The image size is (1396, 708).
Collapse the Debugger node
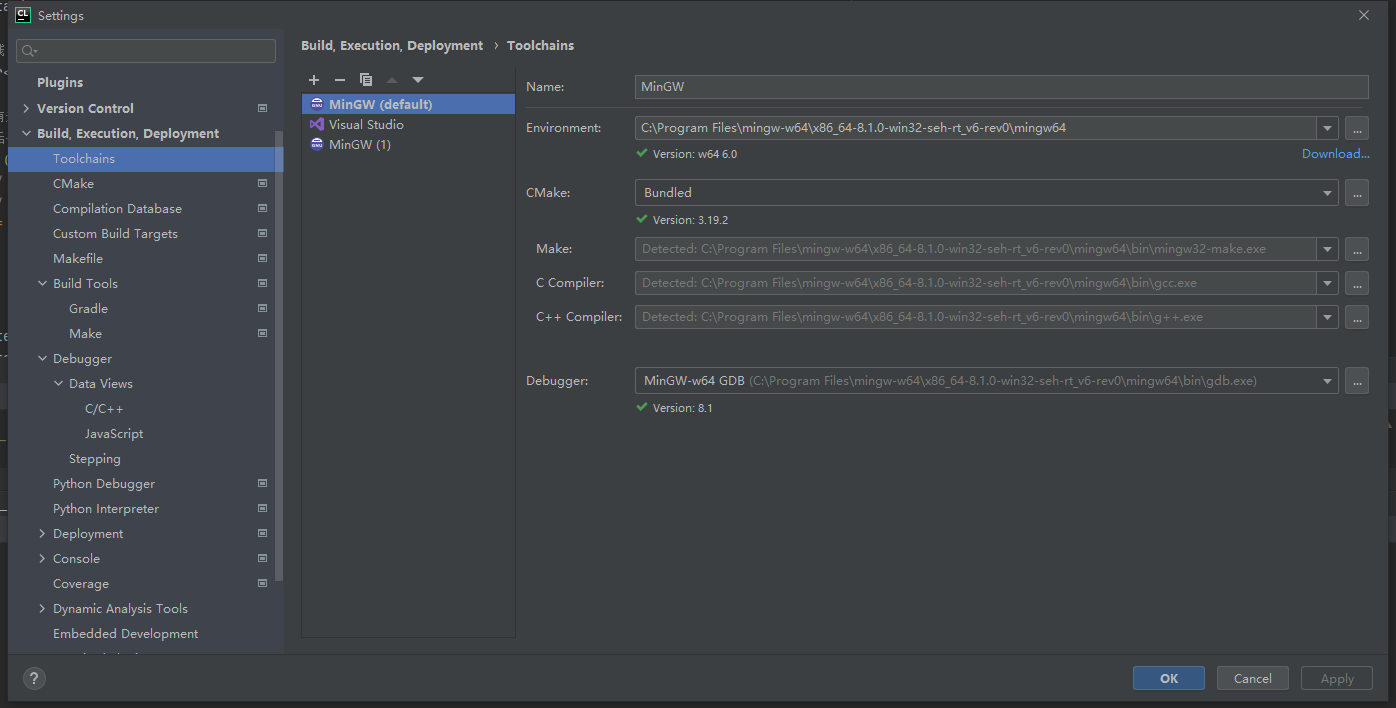pyautogui.click(x=42, y=358)
